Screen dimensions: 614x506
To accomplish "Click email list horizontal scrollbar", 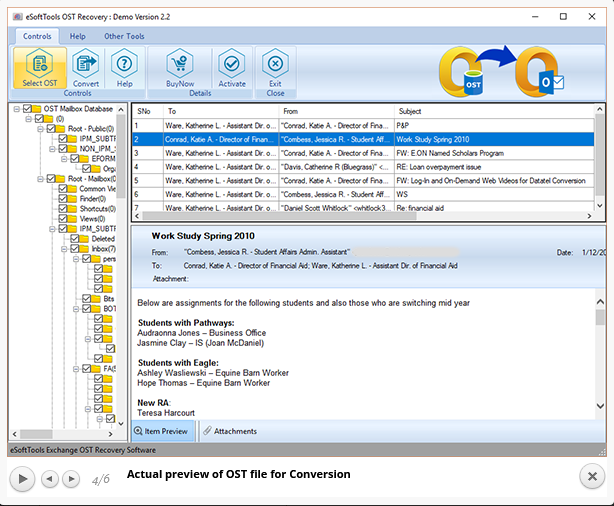I will pyautogui.click(x=279, y=216).
